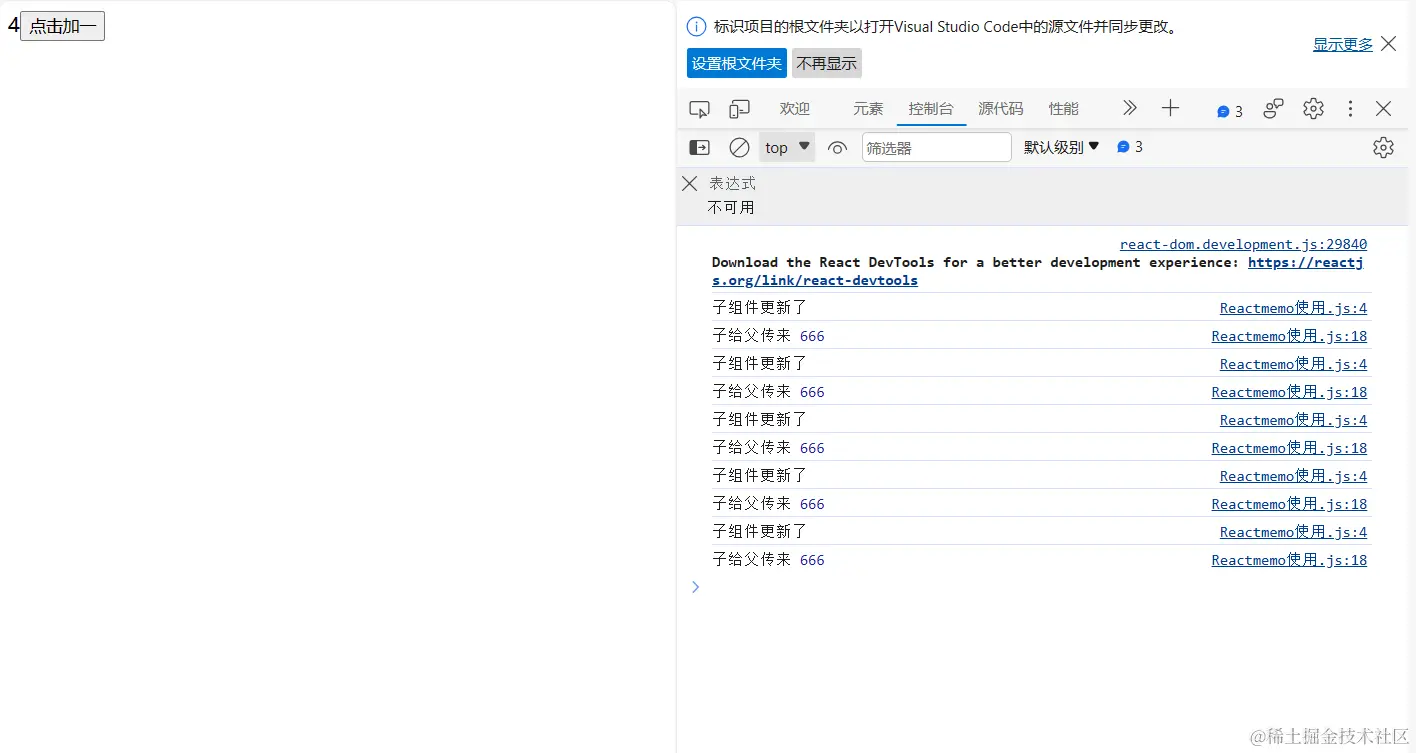Click the counter value 4 on the page

coord(13,25)
